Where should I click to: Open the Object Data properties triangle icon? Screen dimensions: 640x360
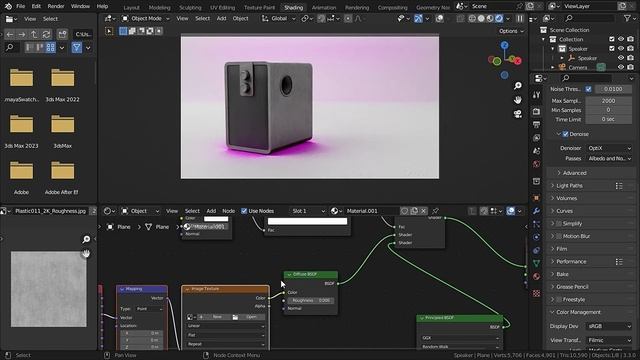pyautogui.click(x=536, y=263)
